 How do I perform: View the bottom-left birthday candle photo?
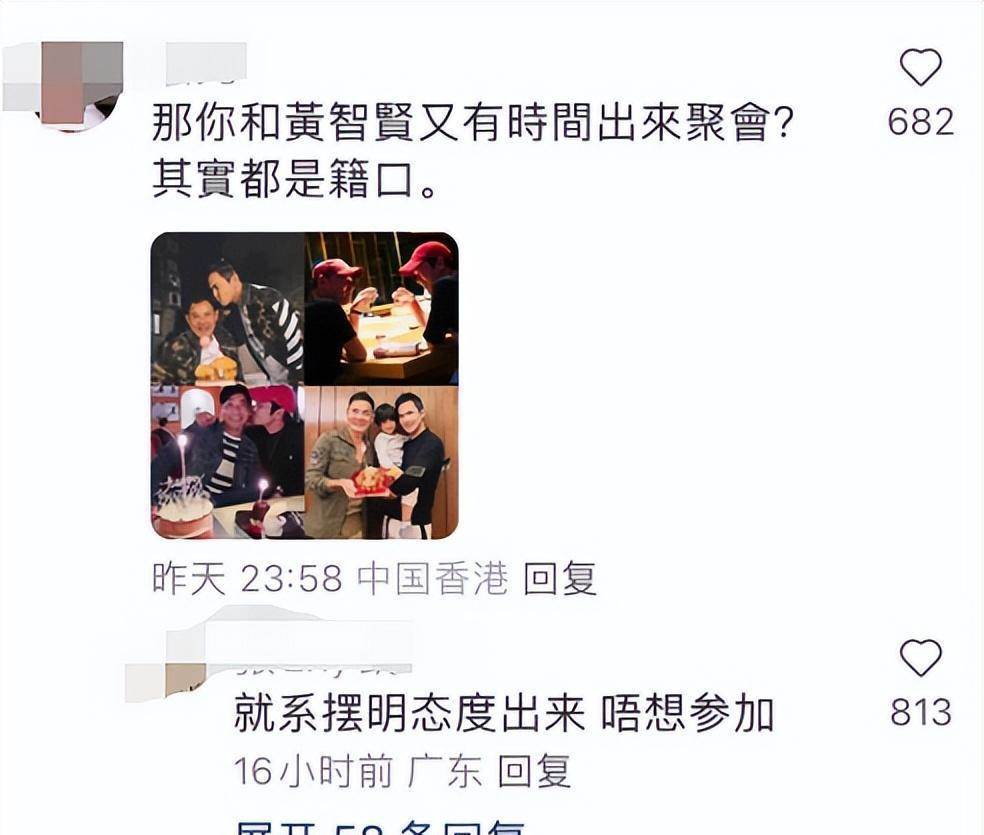point(228,462)
